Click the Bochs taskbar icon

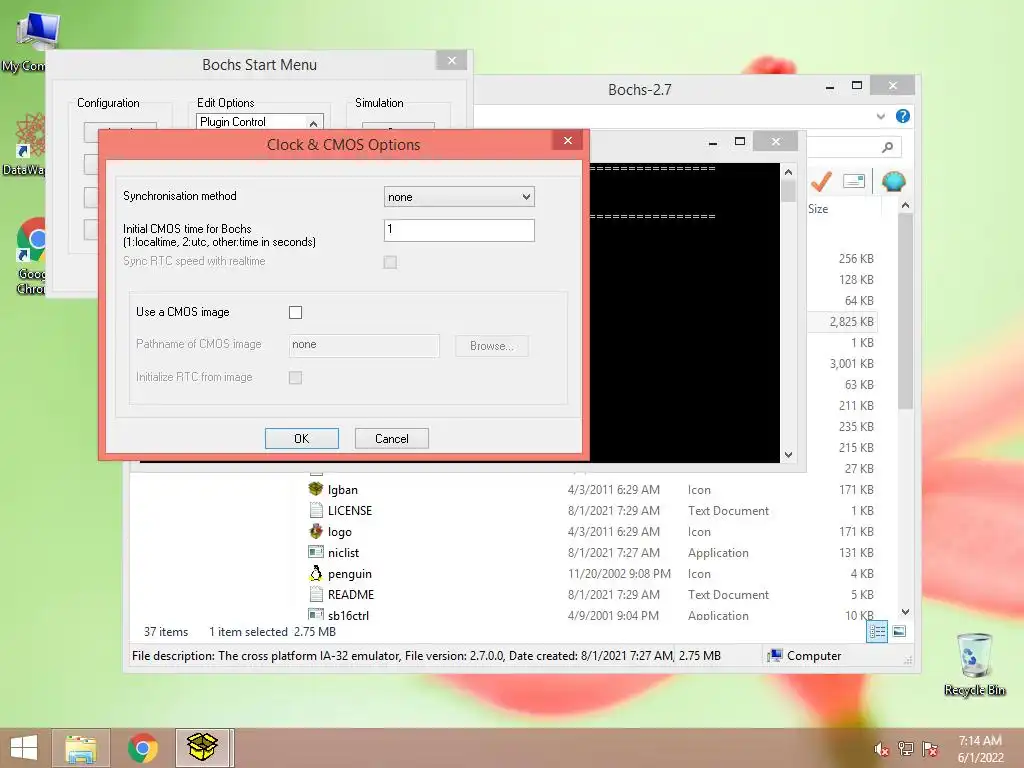pos(202,748)
